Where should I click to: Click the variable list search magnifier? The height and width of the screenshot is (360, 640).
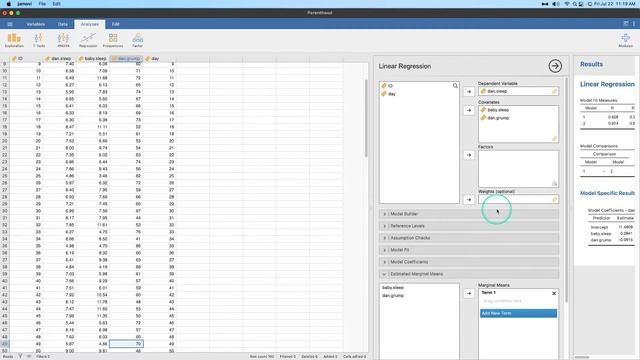(x=455, y=86)
